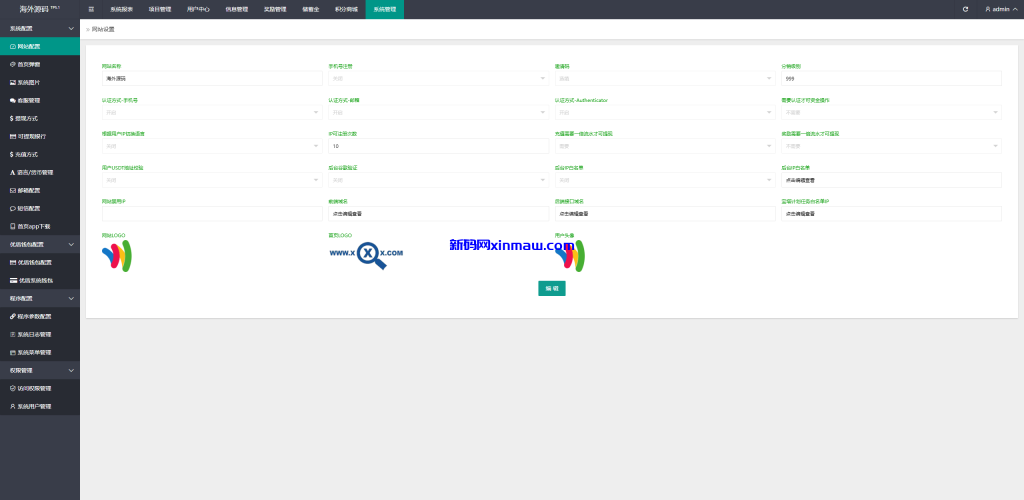The width and height of the screenshot is (1024, 500).
Task: Switch to 用户中心 top menu
Action: tap(198, 9)
